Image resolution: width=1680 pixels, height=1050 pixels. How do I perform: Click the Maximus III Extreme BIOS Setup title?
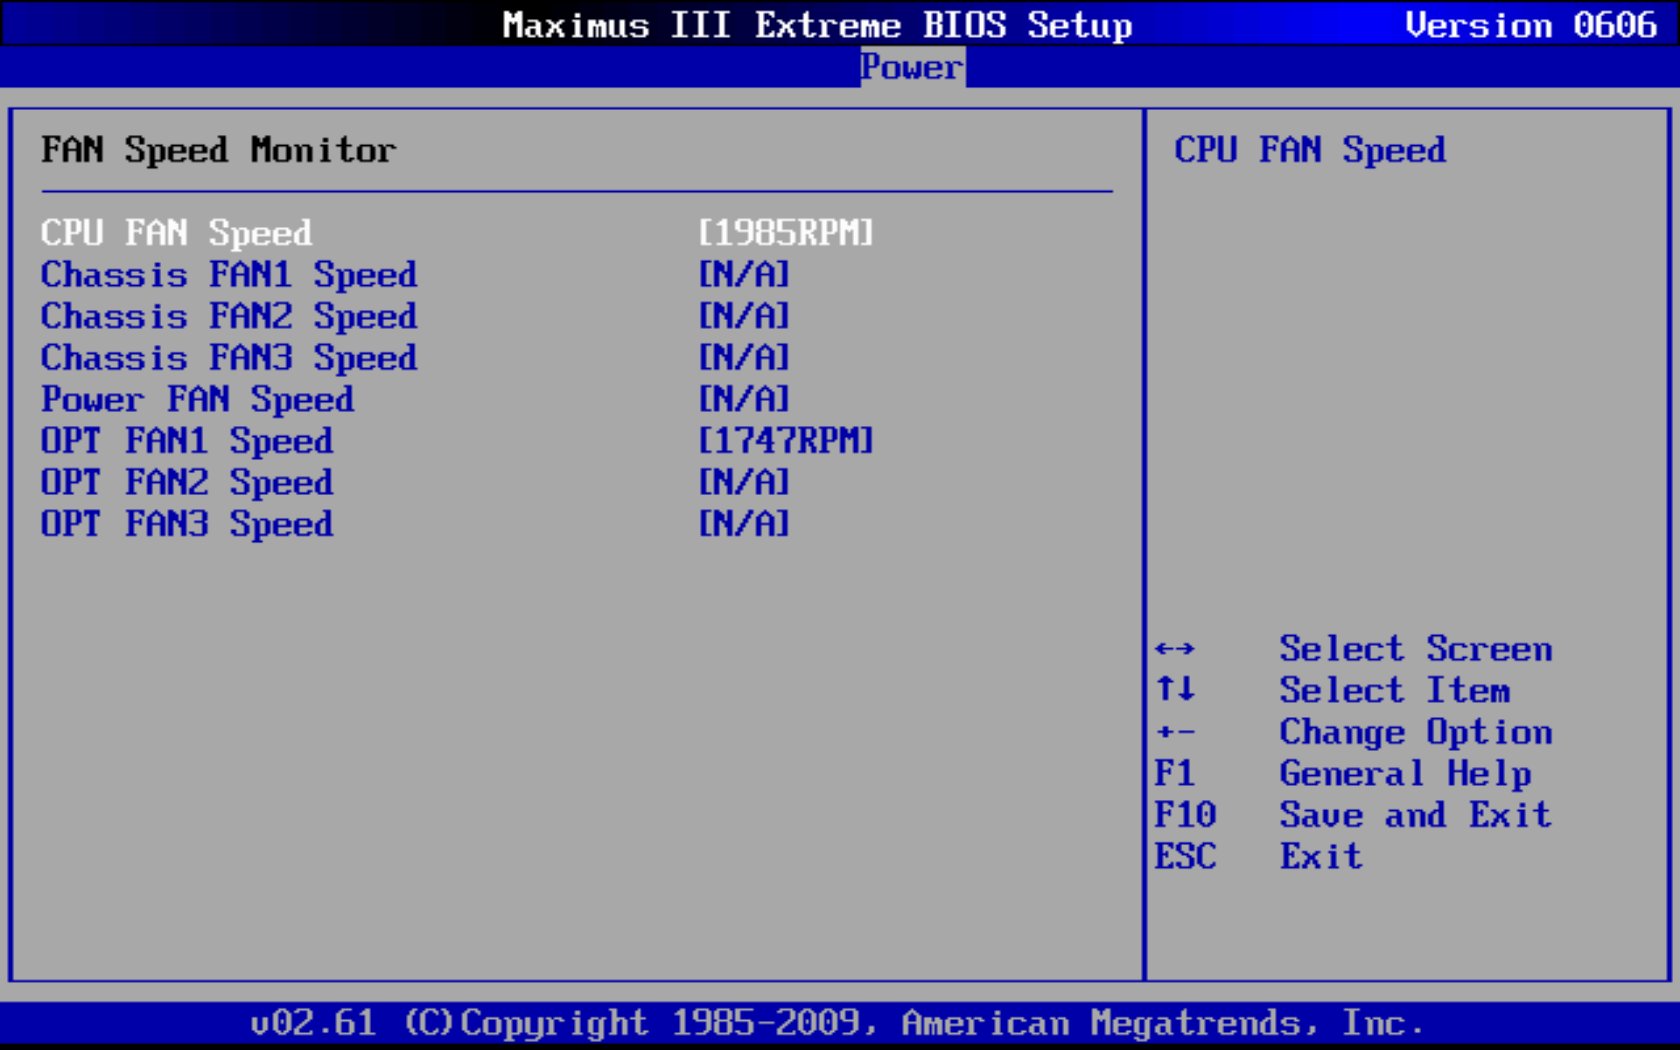tap(817, 25)
